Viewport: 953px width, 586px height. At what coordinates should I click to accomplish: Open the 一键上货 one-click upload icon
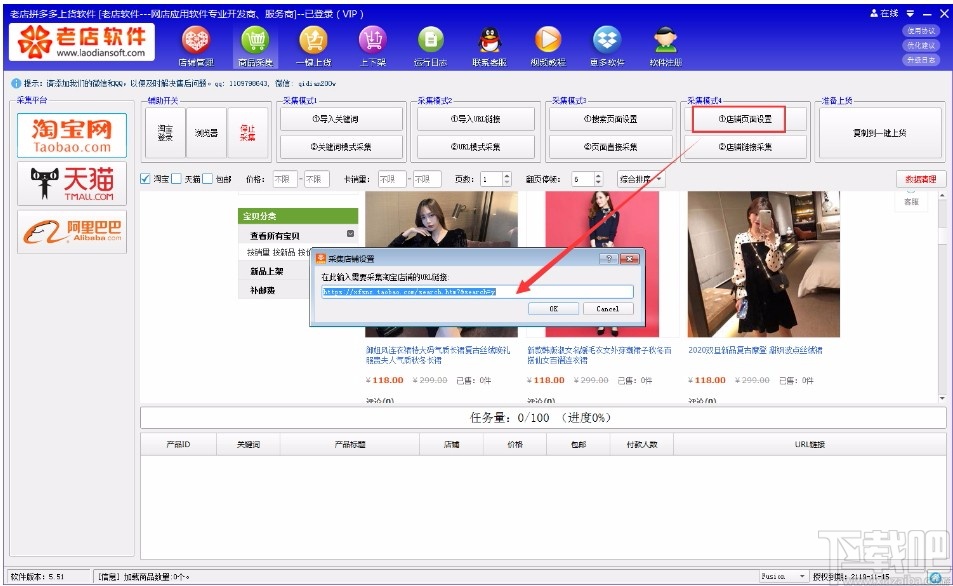(x=313, y=42)
